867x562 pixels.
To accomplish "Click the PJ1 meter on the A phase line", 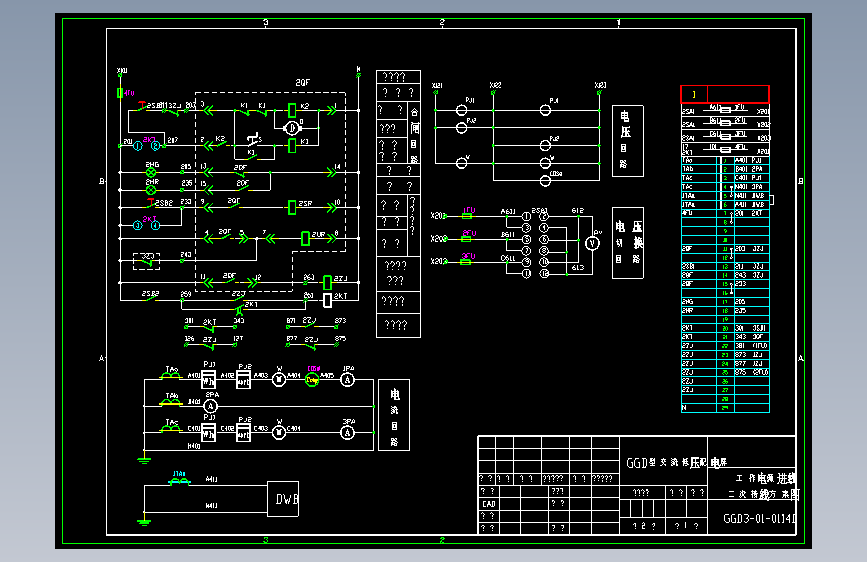I will point(208,379).
